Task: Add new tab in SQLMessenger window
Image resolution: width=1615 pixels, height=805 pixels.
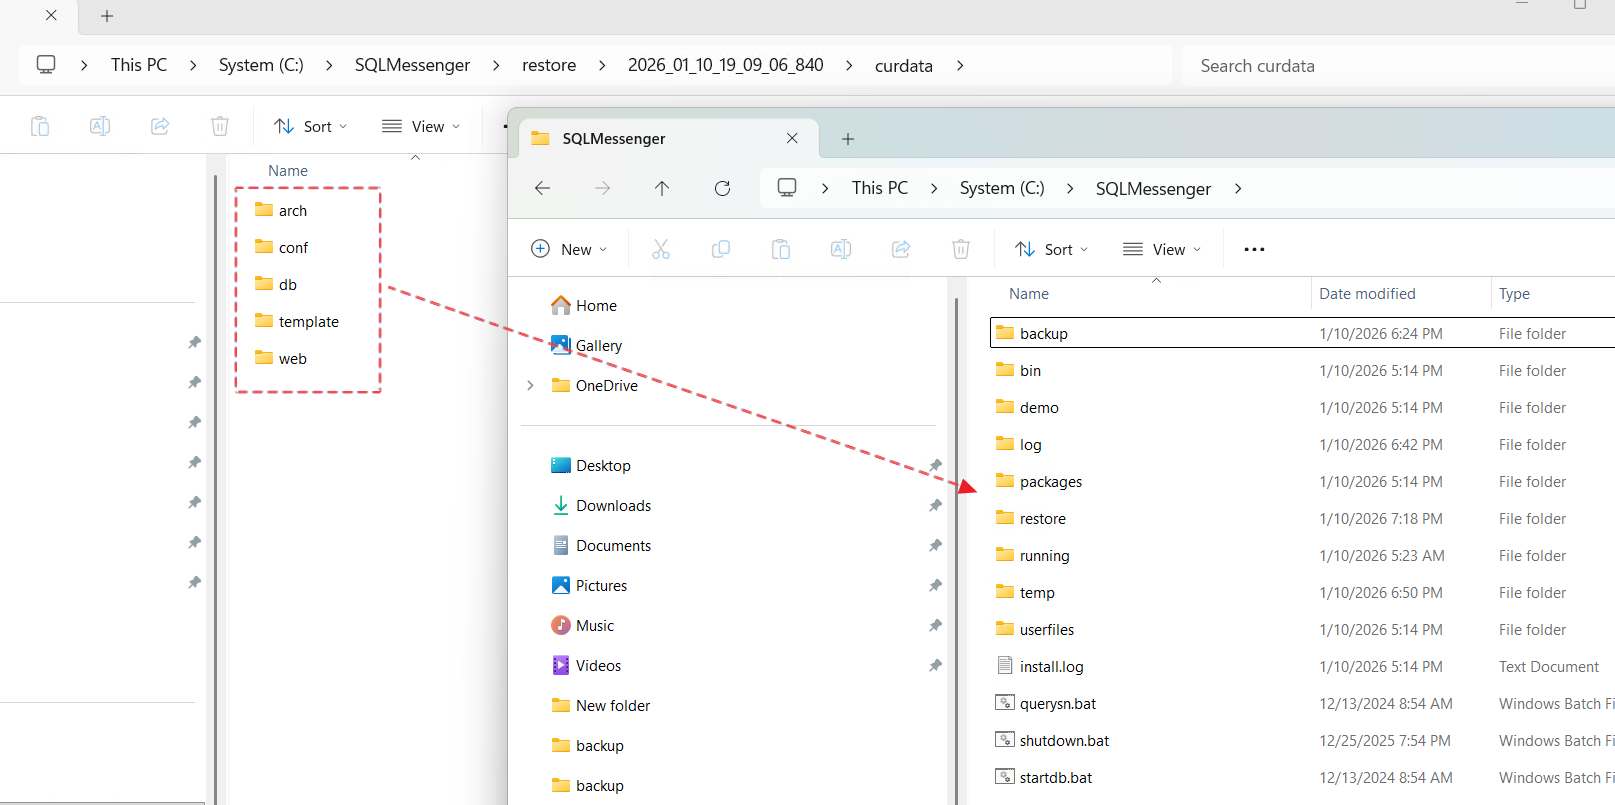Action: tap(848, 139)
